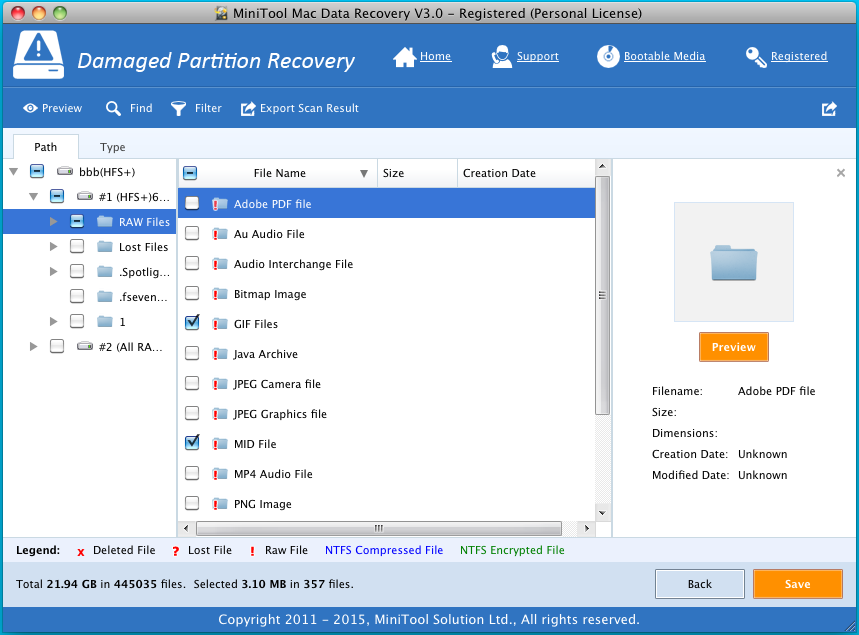This screenshot has width=859, height=635.
Task: Open the Registered link
Action: pyautogui.click(x=799, y=56)
